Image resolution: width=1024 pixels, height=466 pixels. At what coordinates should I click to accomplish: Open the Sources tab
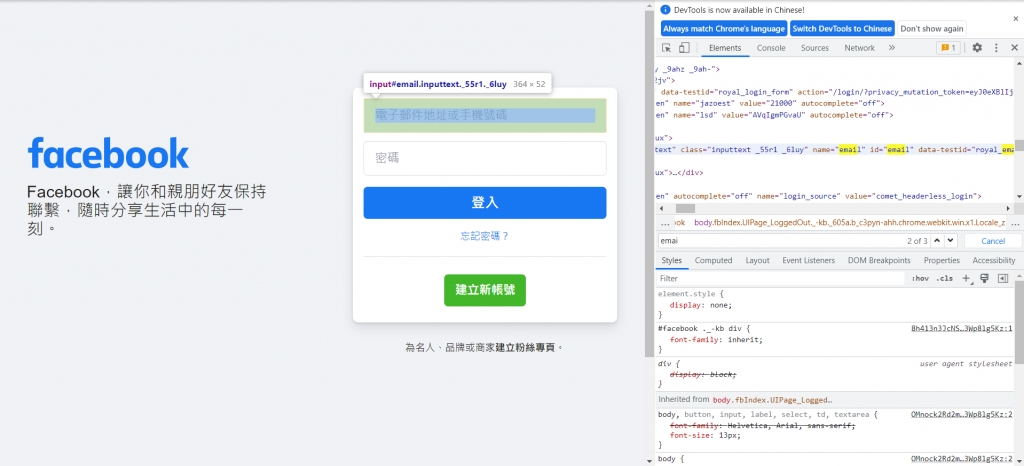click(814, 48)
